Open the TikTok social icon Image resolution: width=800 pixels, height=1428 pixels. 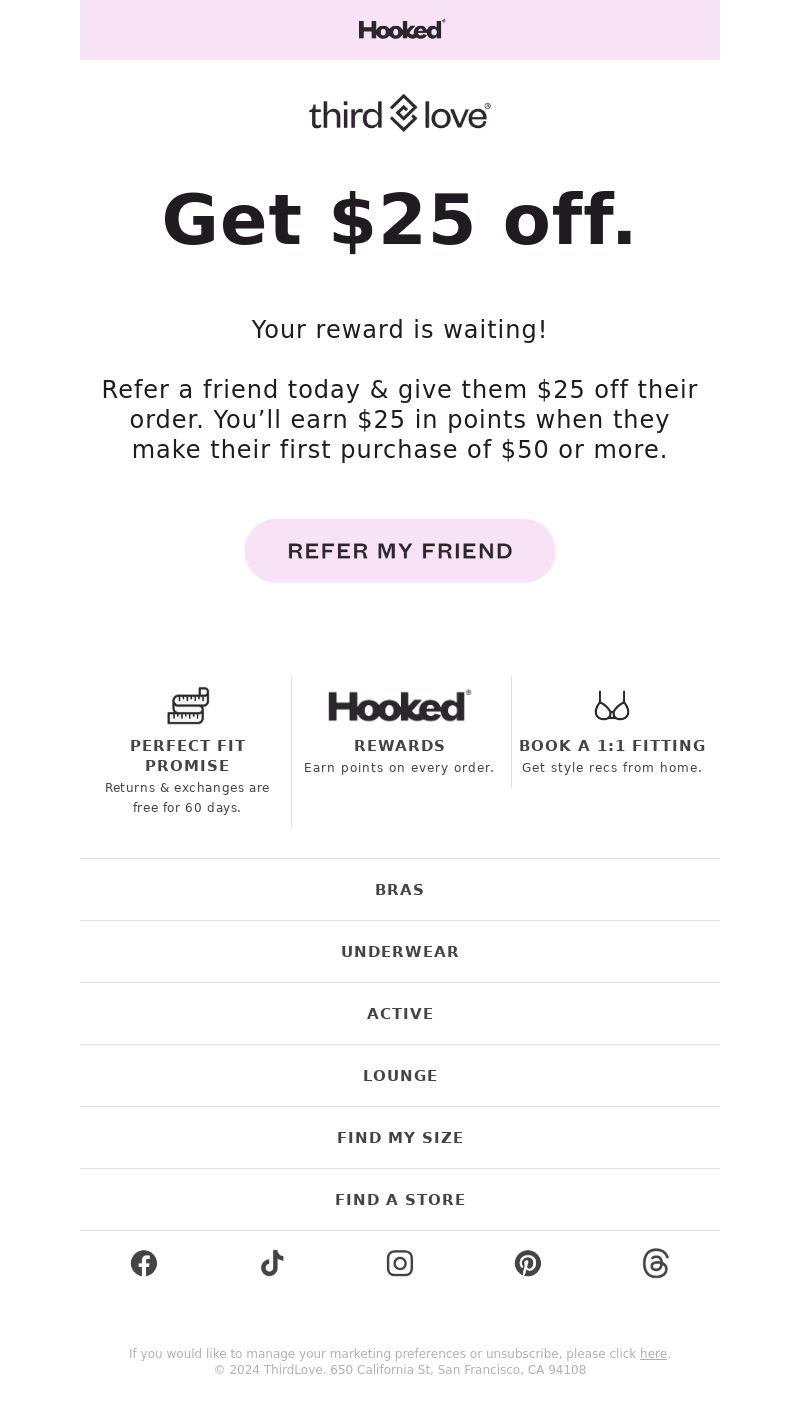pos(272,1263)
